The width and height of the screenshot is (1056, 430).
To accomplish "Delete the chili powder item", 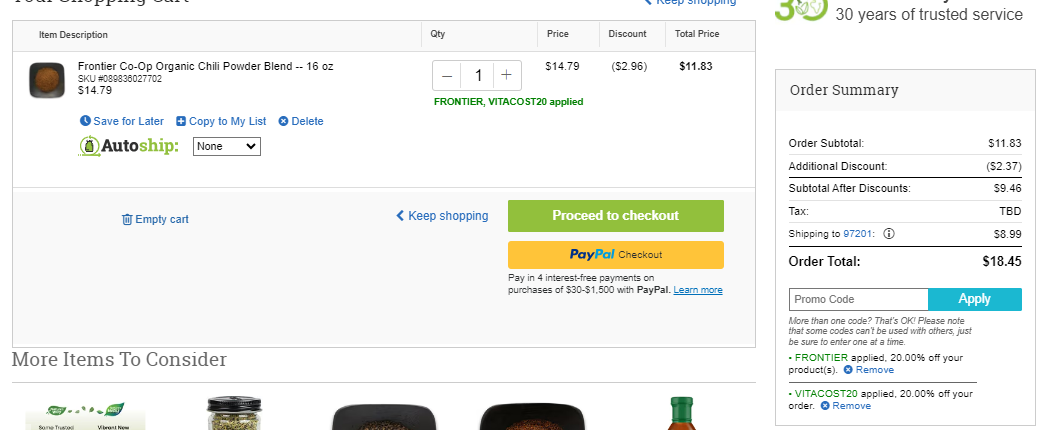I will [301, 121].
